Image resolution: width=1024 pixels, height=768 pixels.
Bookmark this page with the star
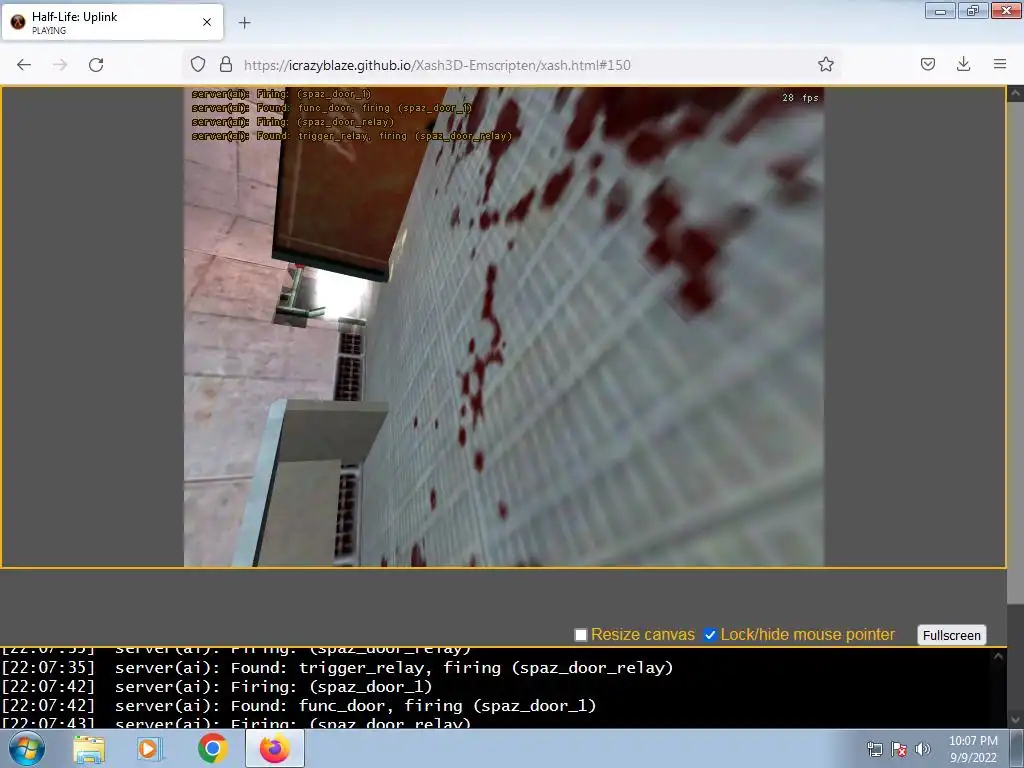[825, 64]
